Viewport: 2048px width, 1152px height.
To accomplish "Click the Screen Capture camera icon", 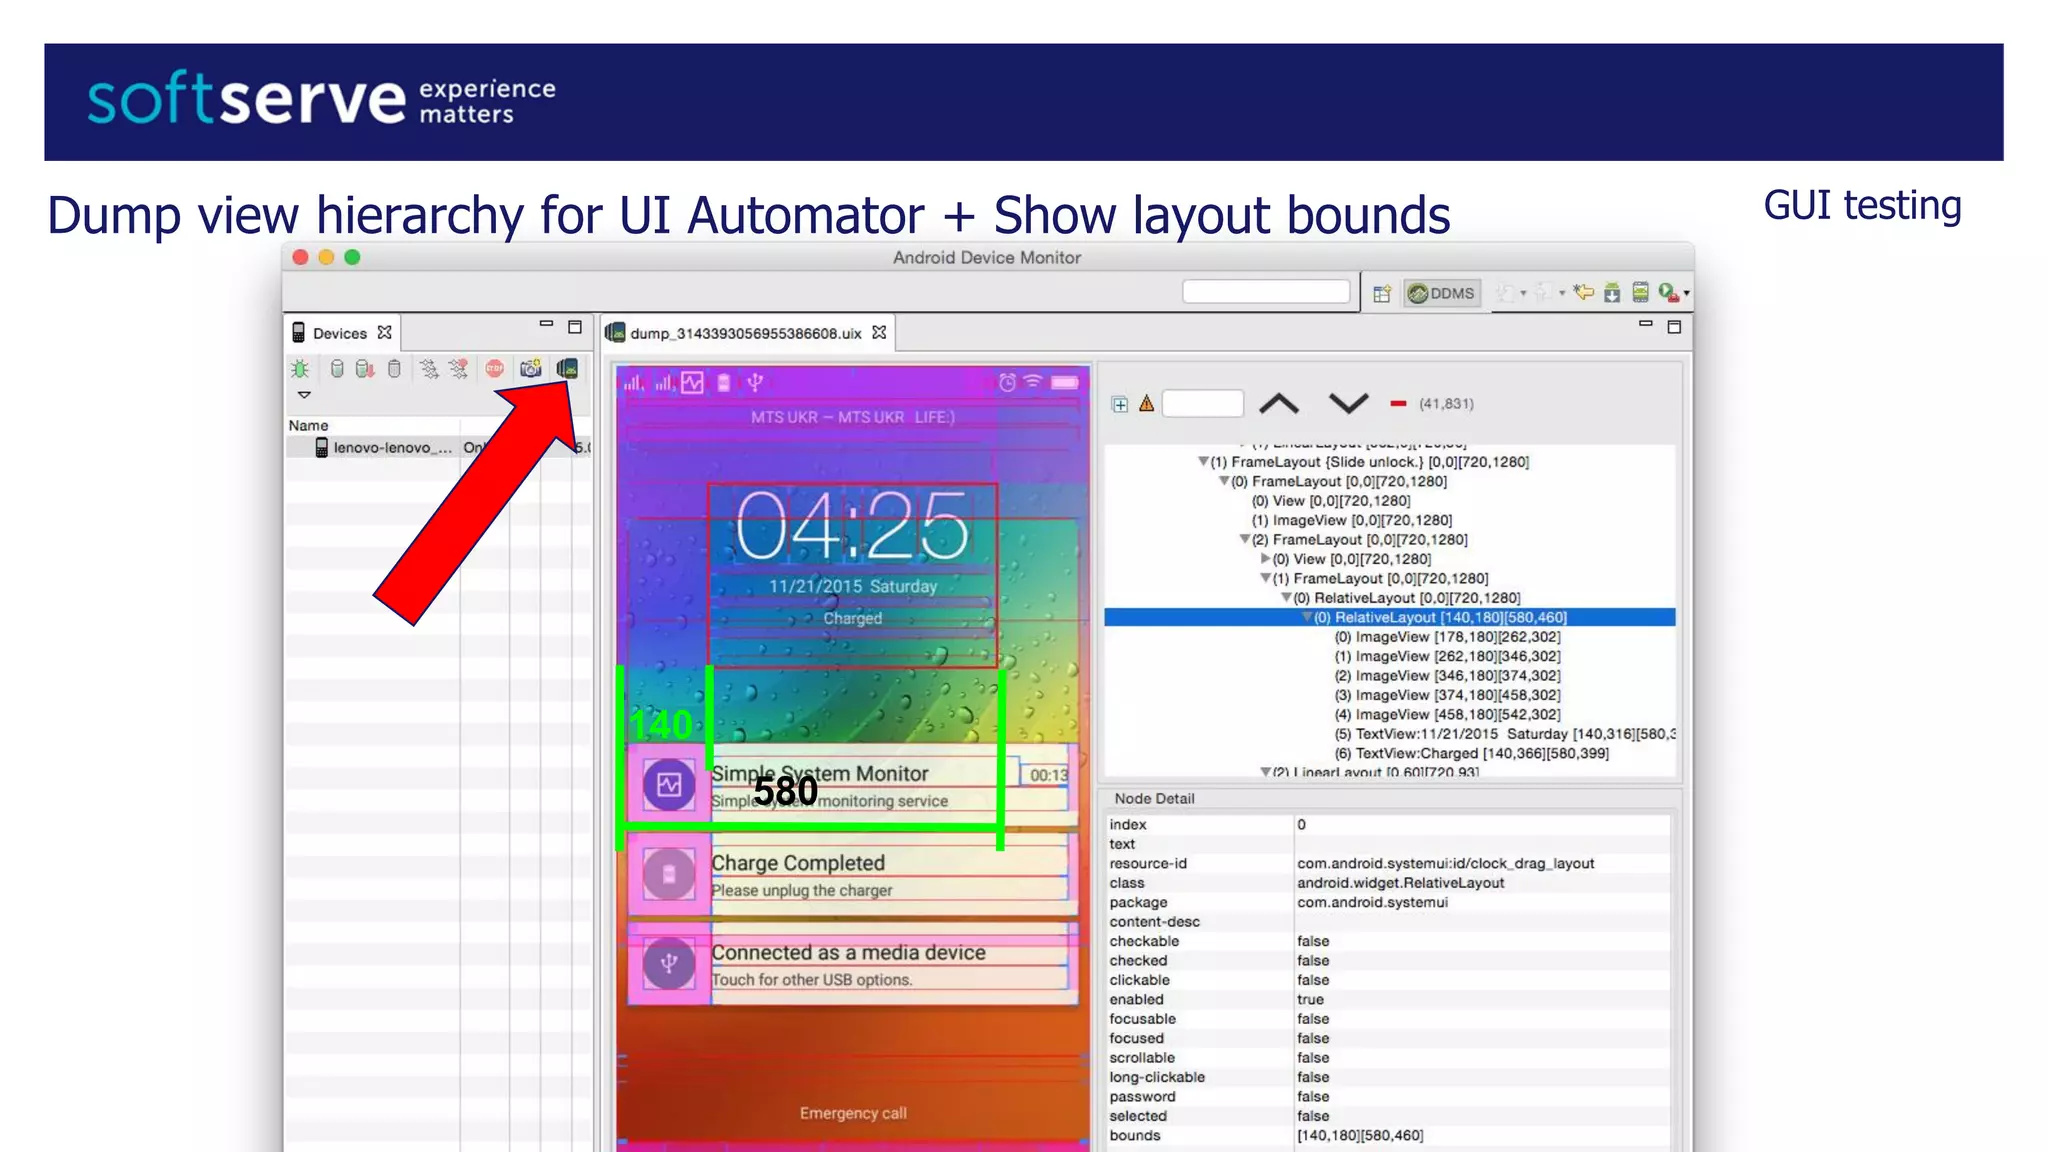I will 530,369.
